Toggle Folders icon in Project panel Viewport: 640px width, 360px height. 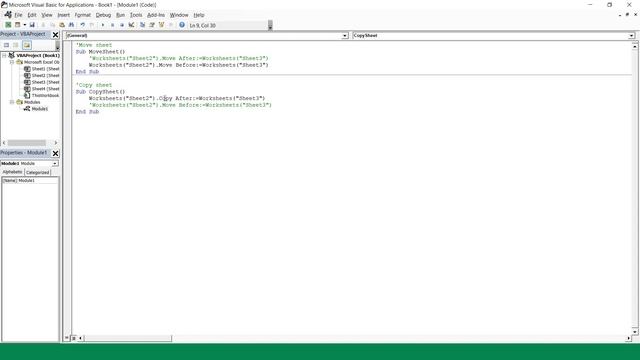click(x=27, y=45)
